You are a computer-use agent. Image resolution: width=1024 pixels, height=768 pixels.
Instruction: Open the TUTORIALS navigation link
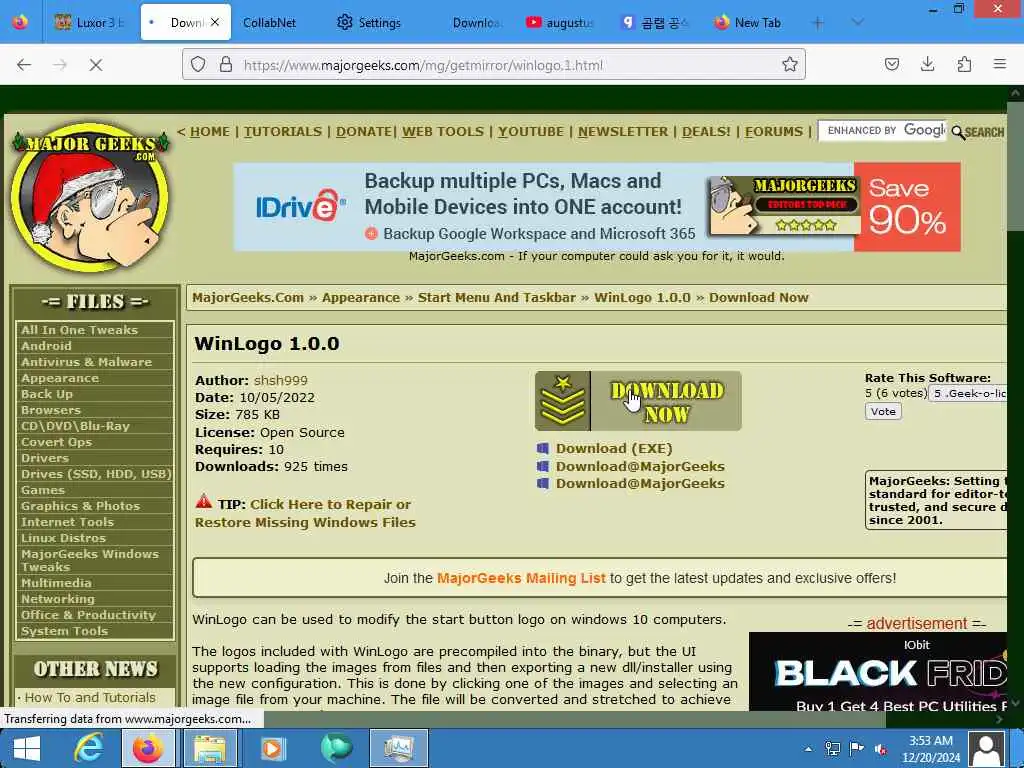[283, 131]
